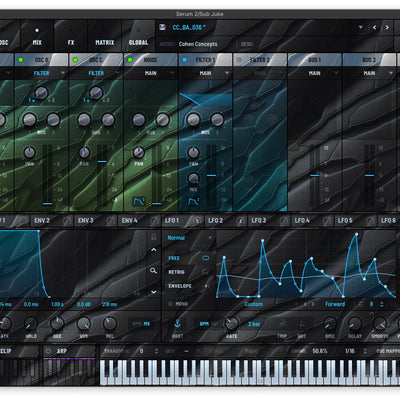Click the envelope lock icon

tap(154, 237)
